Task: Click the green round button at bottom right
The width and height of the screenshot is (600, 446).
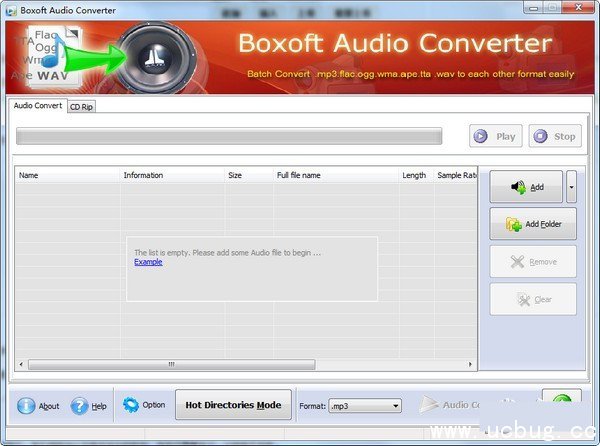Action: click(x=561, y=403)
